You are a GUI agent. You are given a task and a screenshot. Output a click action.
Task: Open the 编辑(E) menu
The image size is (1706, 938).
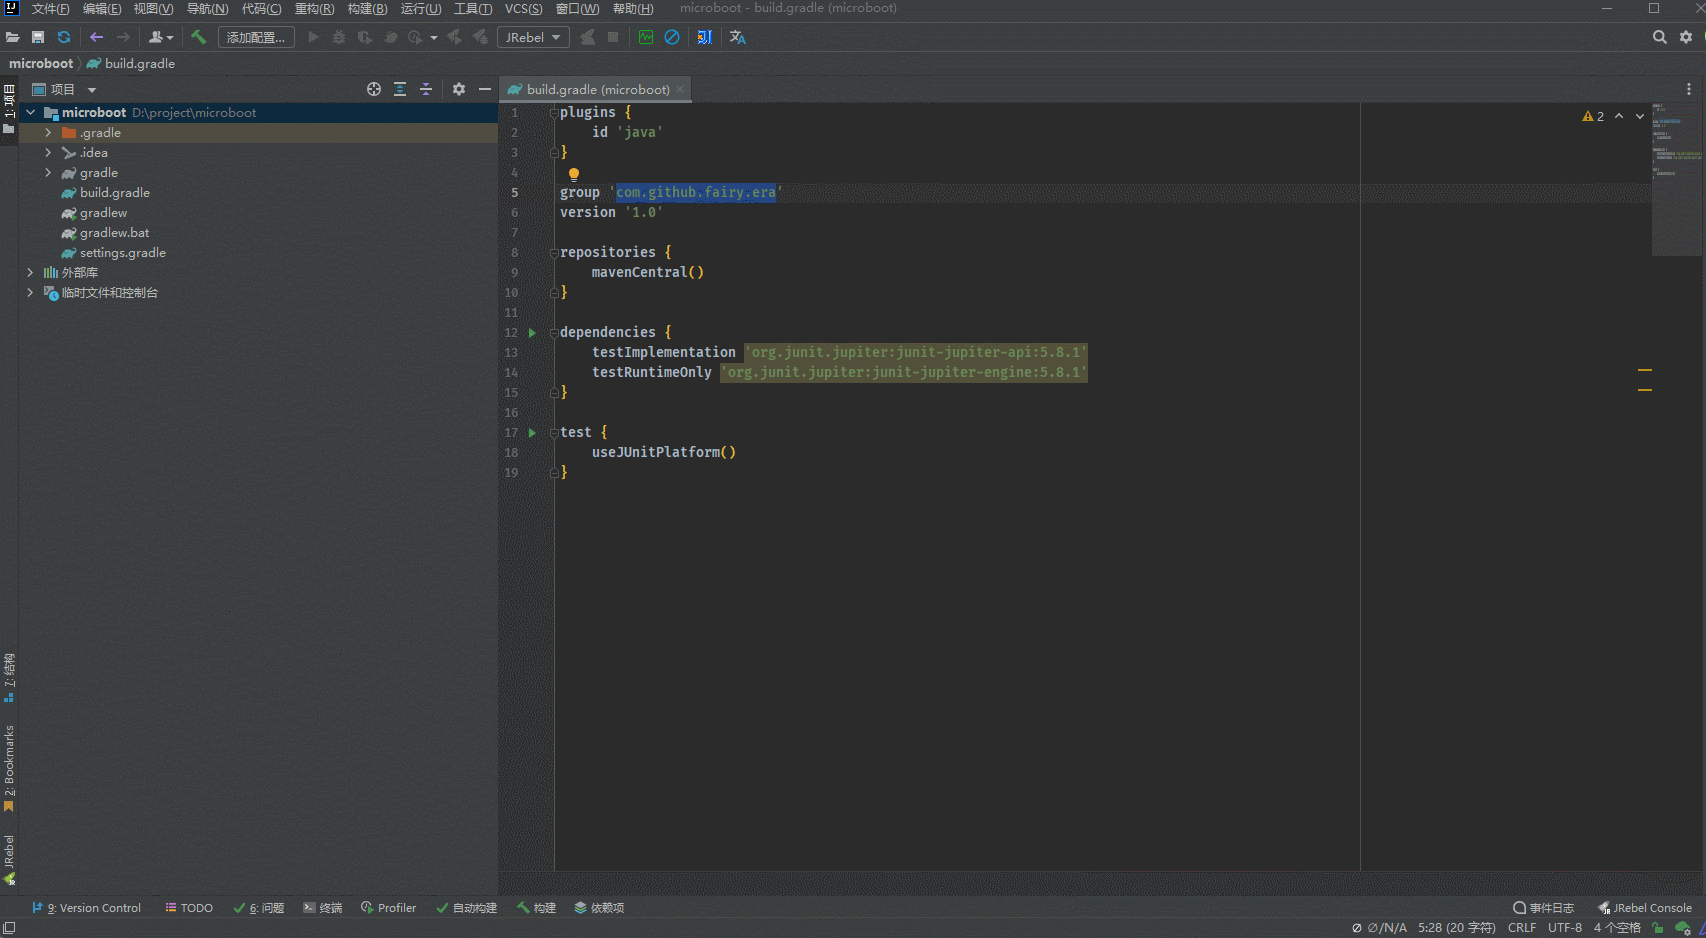pyautogui.click(x=102, y=9)
